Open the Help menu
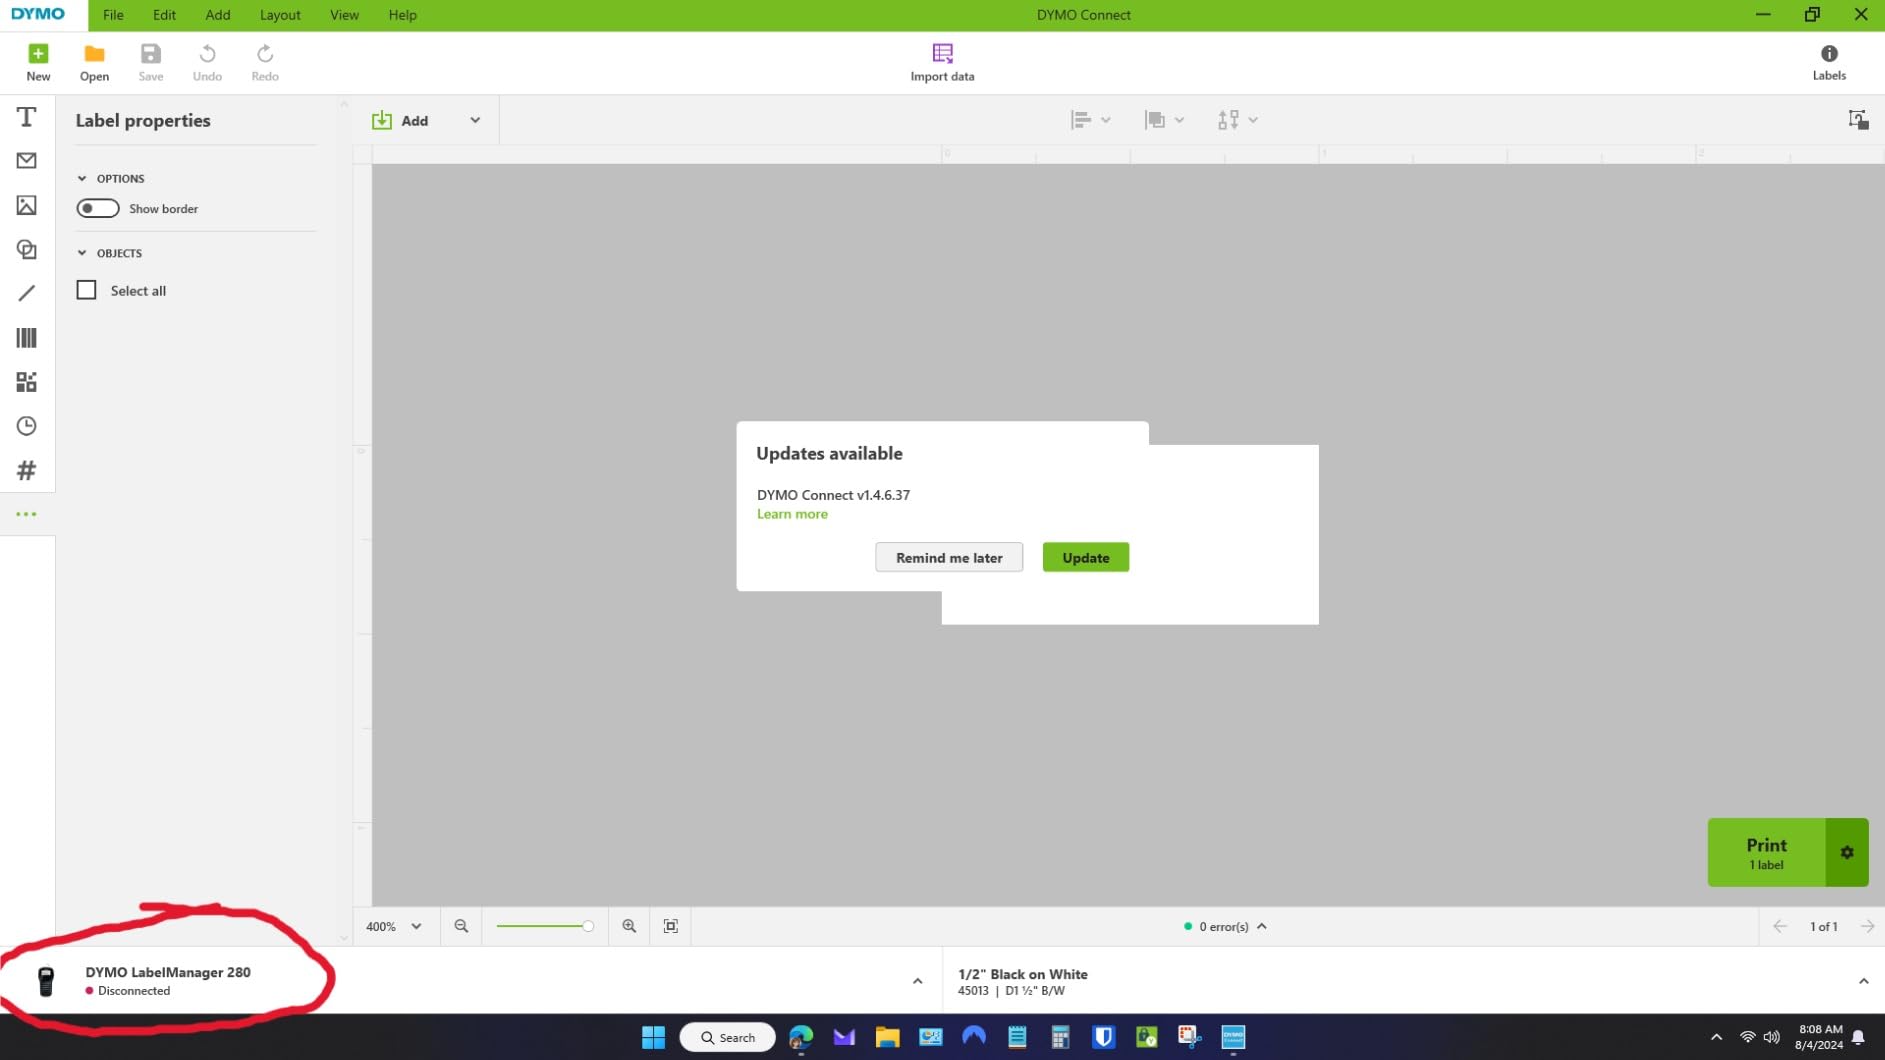Viewport: 1885px width, 1060px height. click(403, 15)
